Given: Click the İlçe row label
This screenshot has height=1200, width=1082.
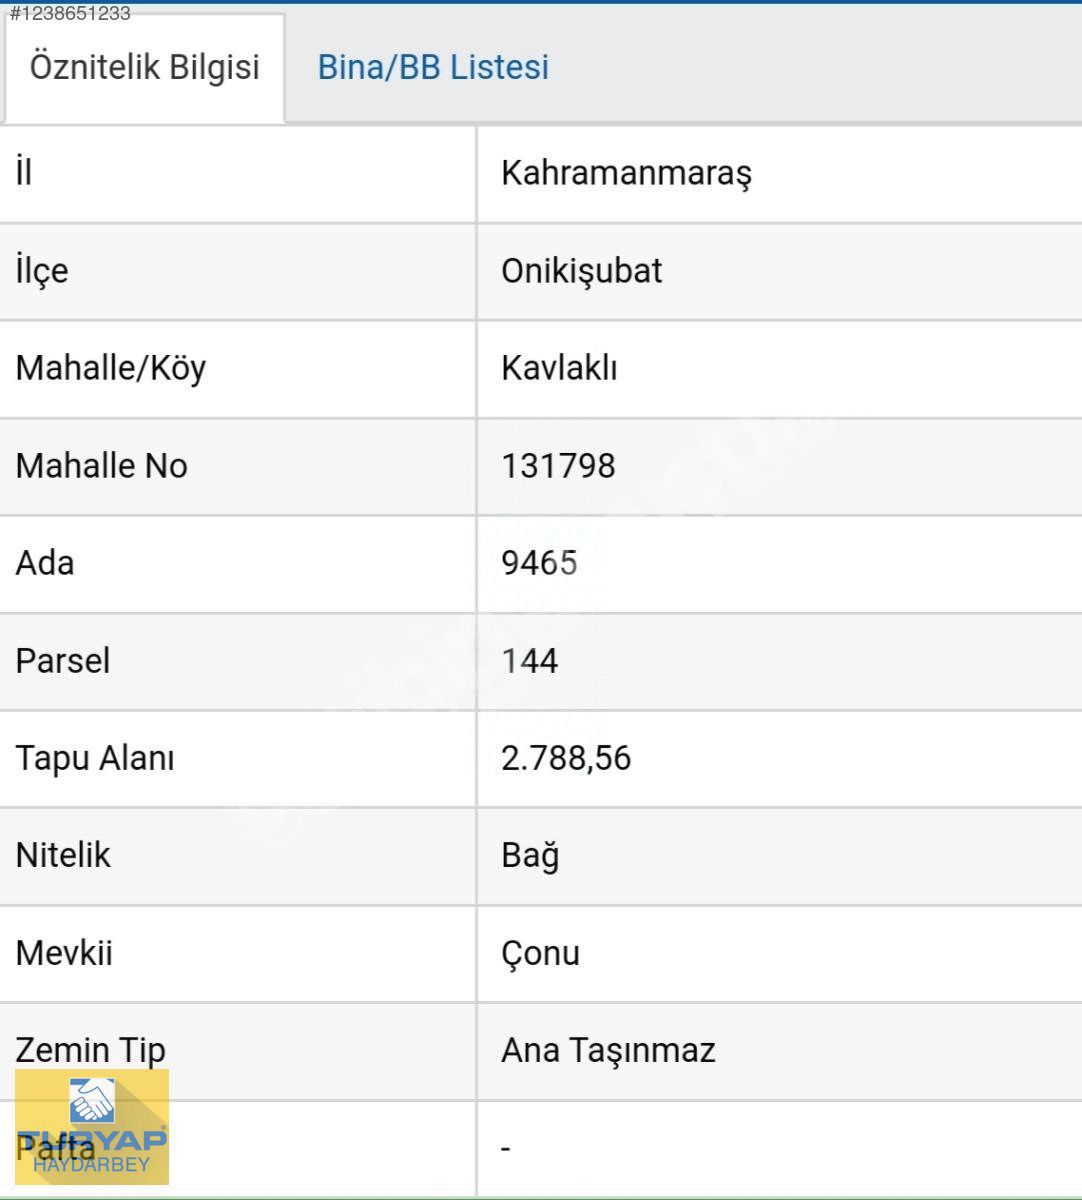Looking at the screenshot, I should point(42,271).
